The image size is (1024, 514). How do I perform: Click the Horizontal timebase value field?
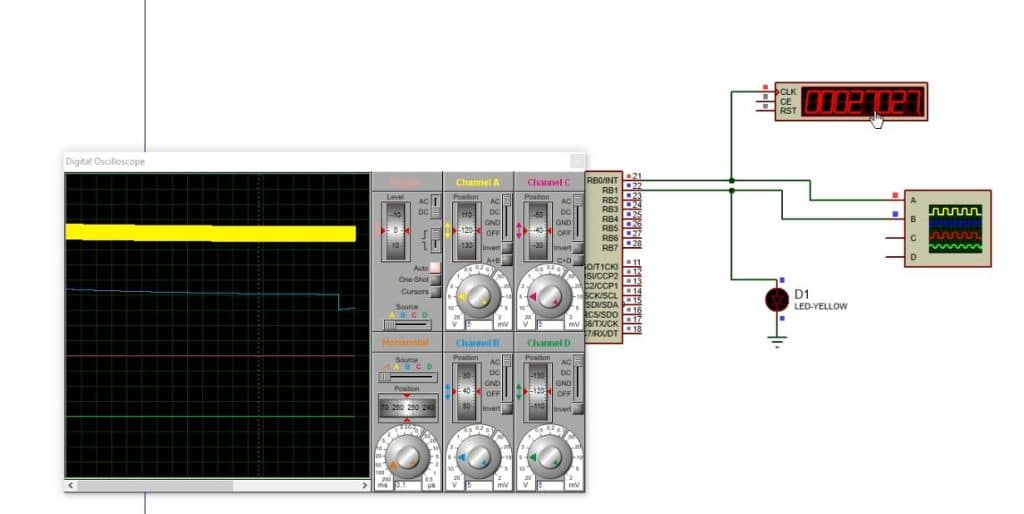[408, 486]
